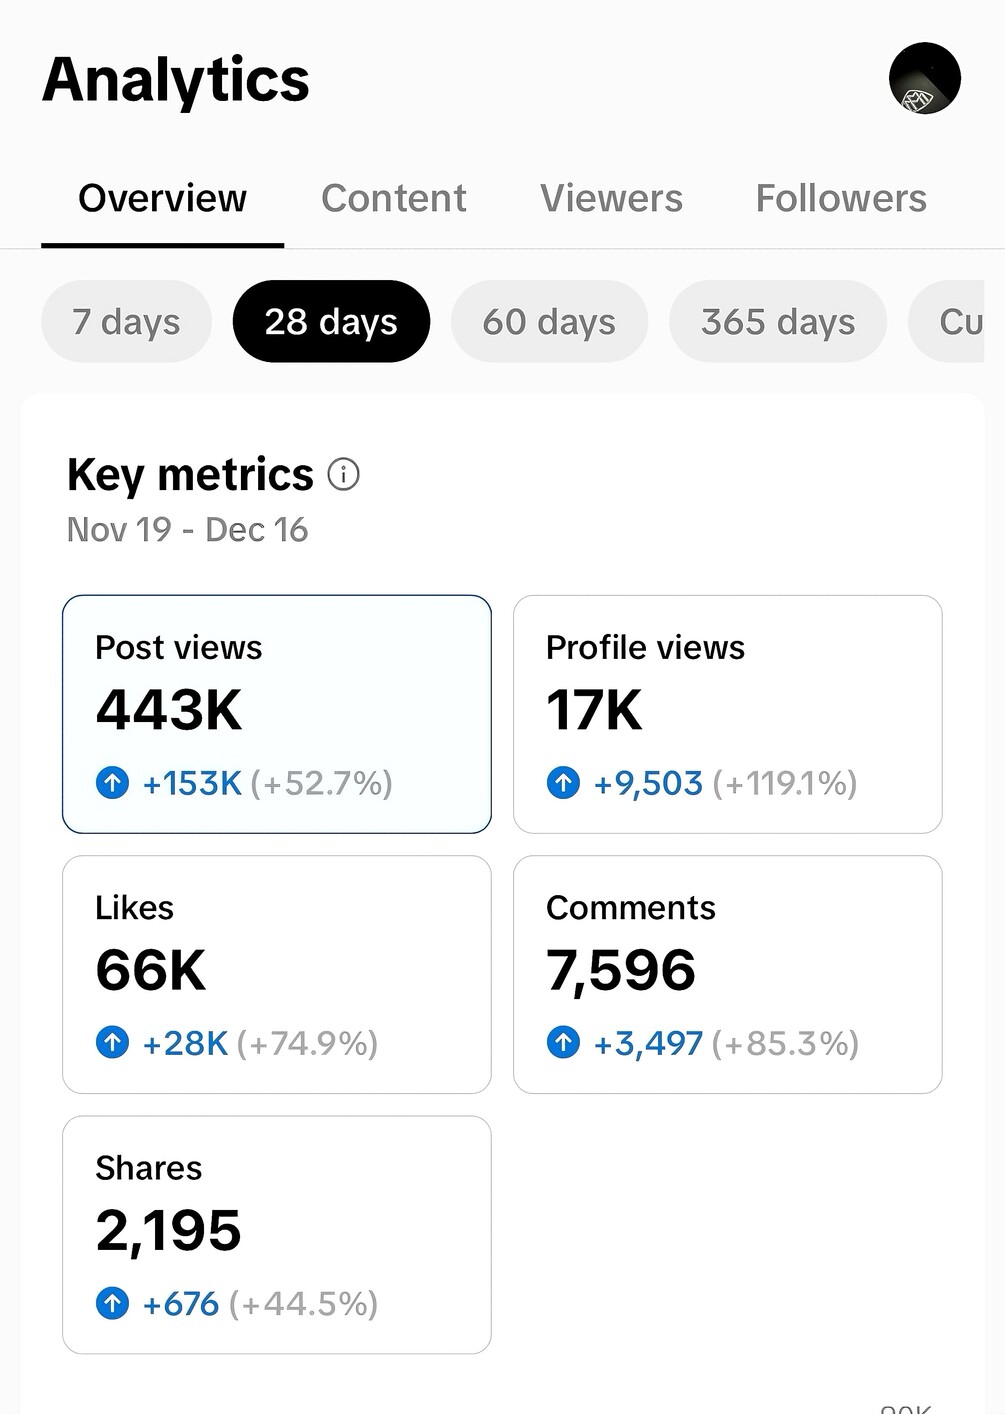Switch to the Overview tab
Viewport: 1005px width, 1414px height.
coord(162,198)
